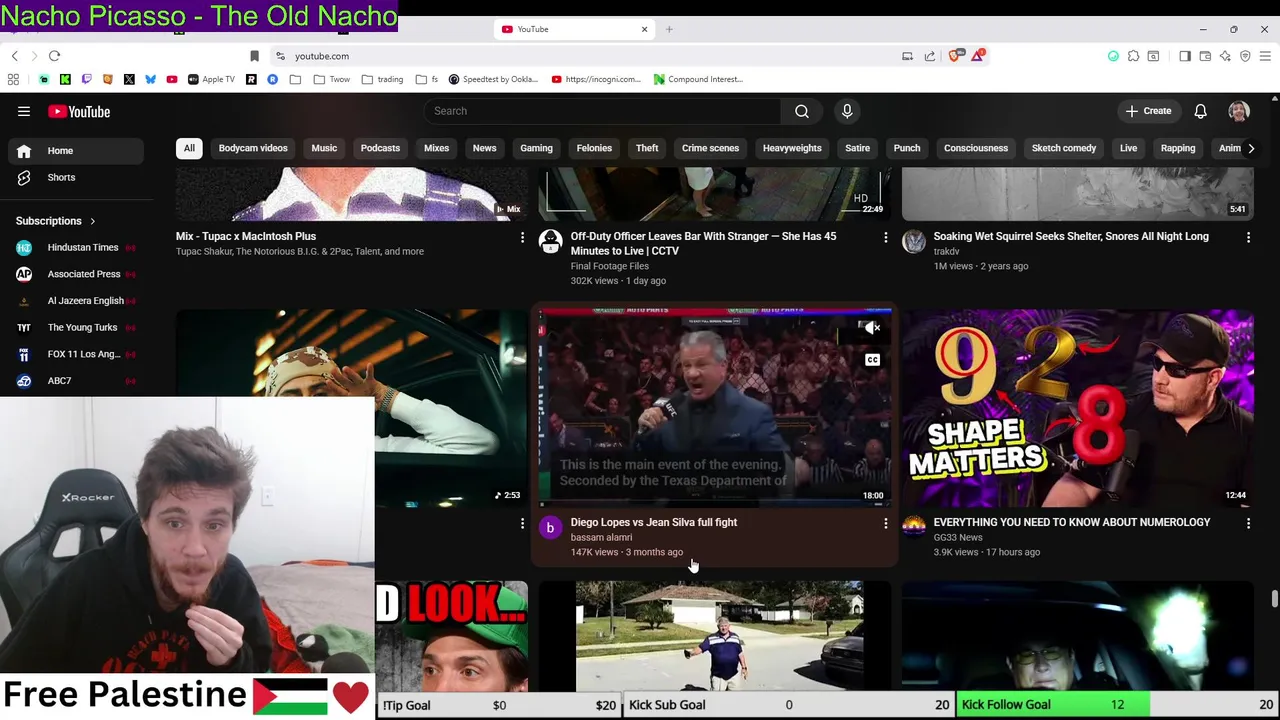Unmute the Diego Lopes preview video
The width and height of the screenshot is (1280, 720).
point(873,328)
